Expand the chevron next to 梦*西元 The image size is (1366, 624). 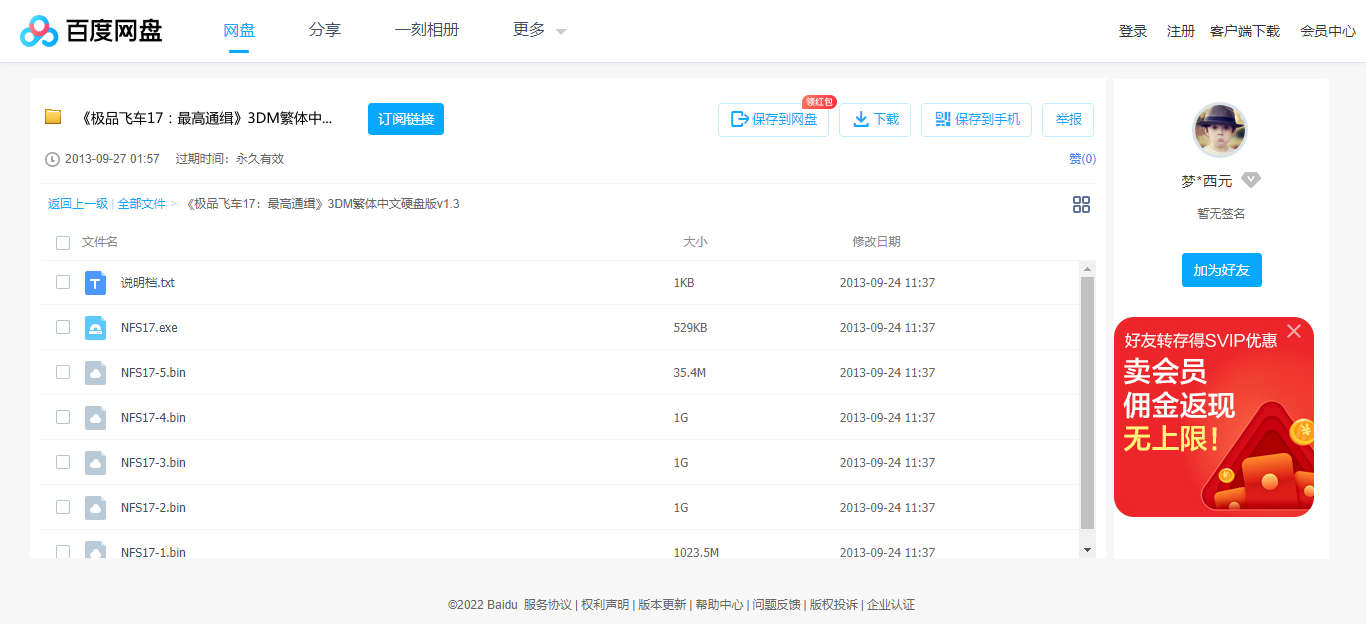(x=1250, y=180)
